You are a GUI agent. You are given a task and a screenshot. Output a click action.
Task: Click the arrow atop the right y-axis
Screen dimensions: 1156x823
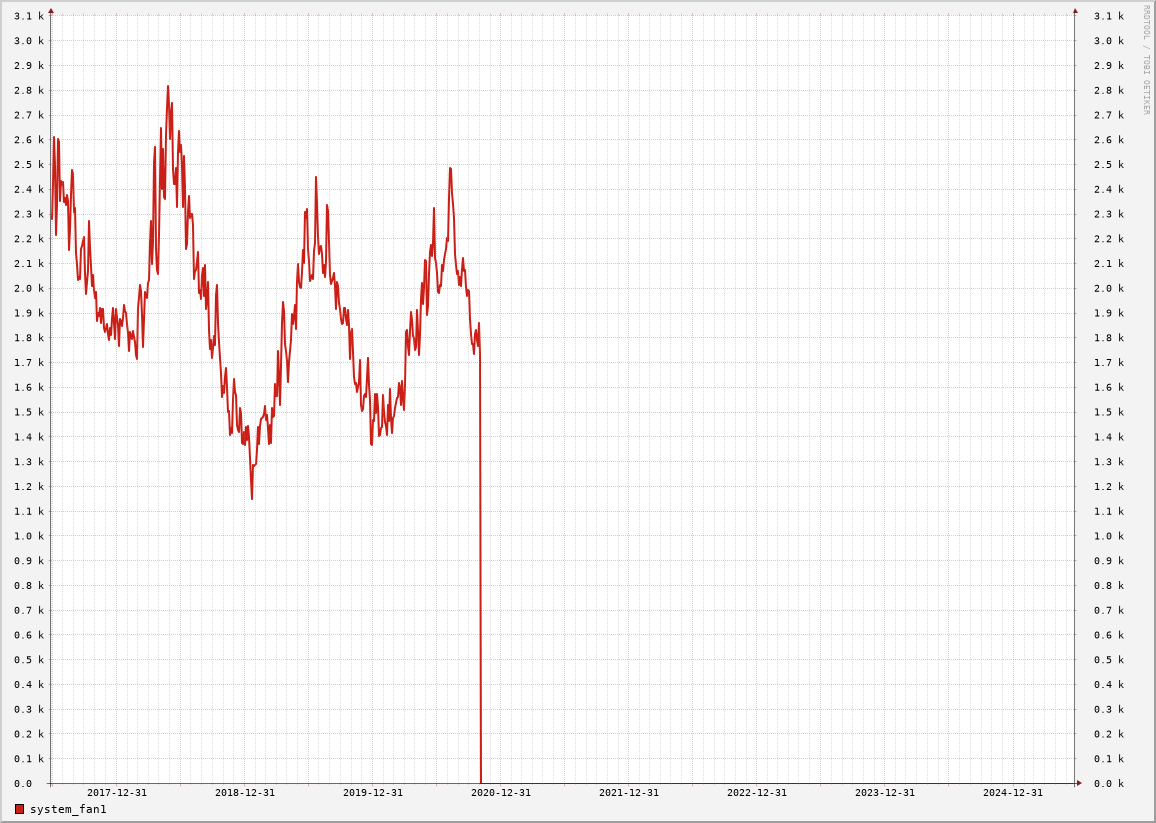click(x=1075, y=11)
